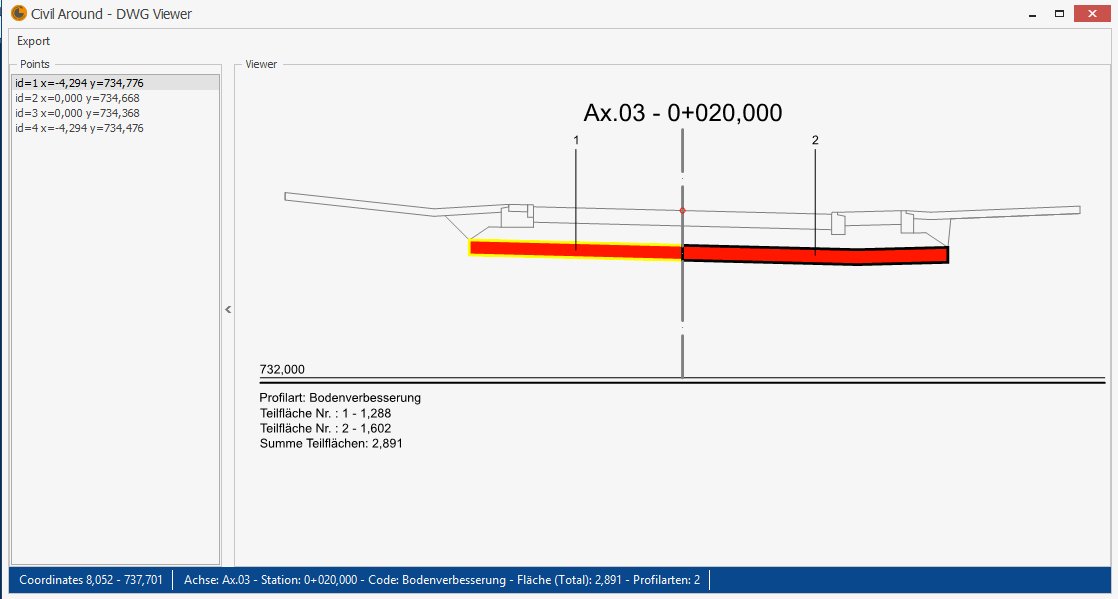The image size is (1118, 599).
Task: Click the Achse Ax.03 status bar entry
Action: (x=441, y=580)
